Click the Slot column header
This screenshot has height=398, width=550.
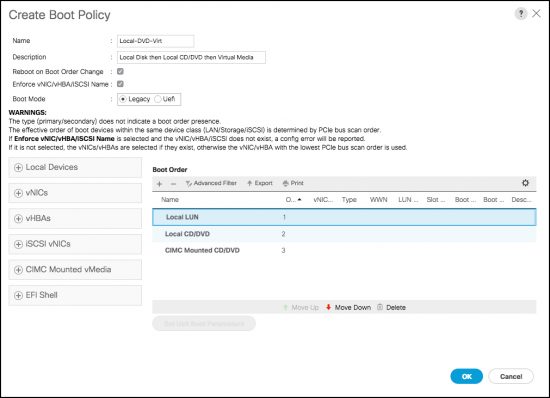[436, 200]
